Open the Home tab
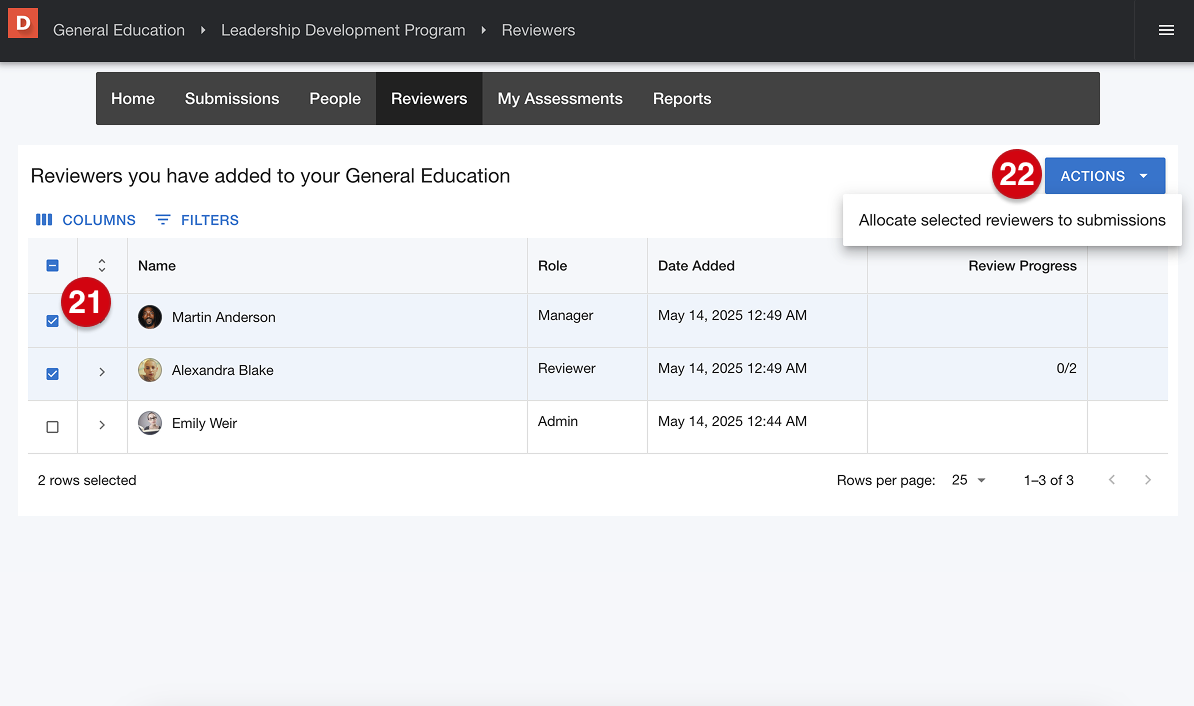The height and width of the screenshot is (706, 1194). coord(132,98)
